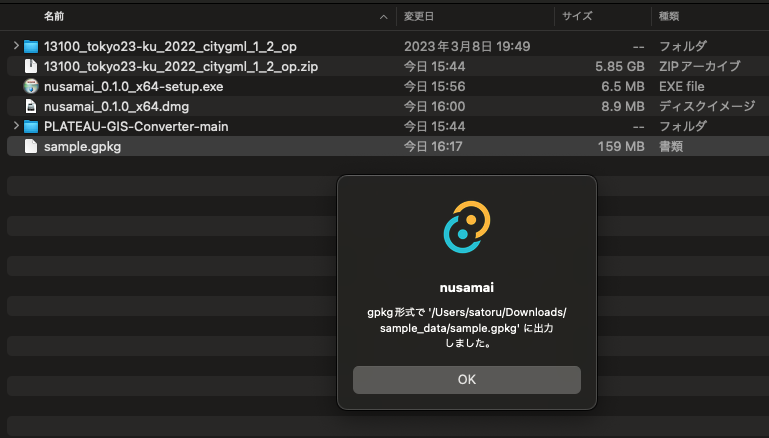Viewport: 769px width, 438px height.
Task: Click the date 2023年3月8日 19:49
Action: (467, 47)
